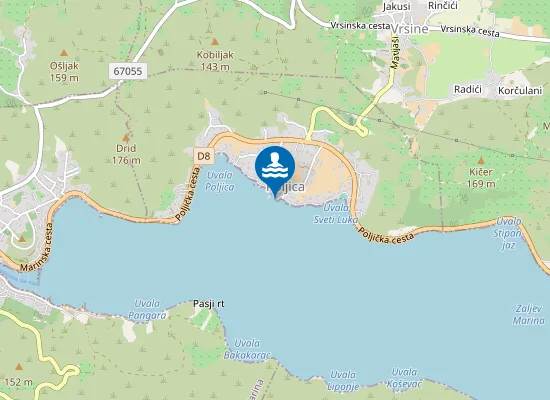This screenshot has width=550, height=400.
Task: Click the Uvala Poljica bay label
Action: 220,181
